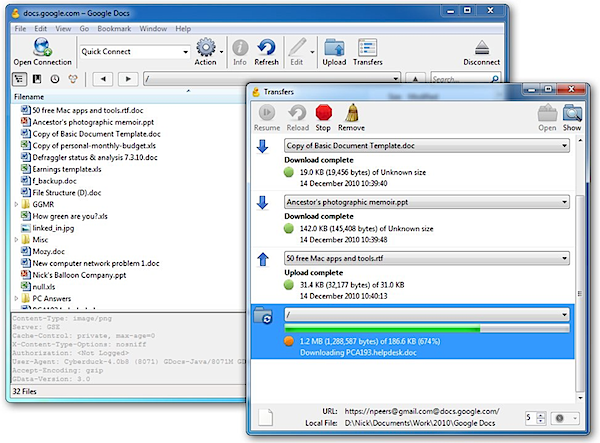The width and height of the screenshot is (600, 443).
Task: Show the Bonjour view icon
Action: tap(73, 79)
